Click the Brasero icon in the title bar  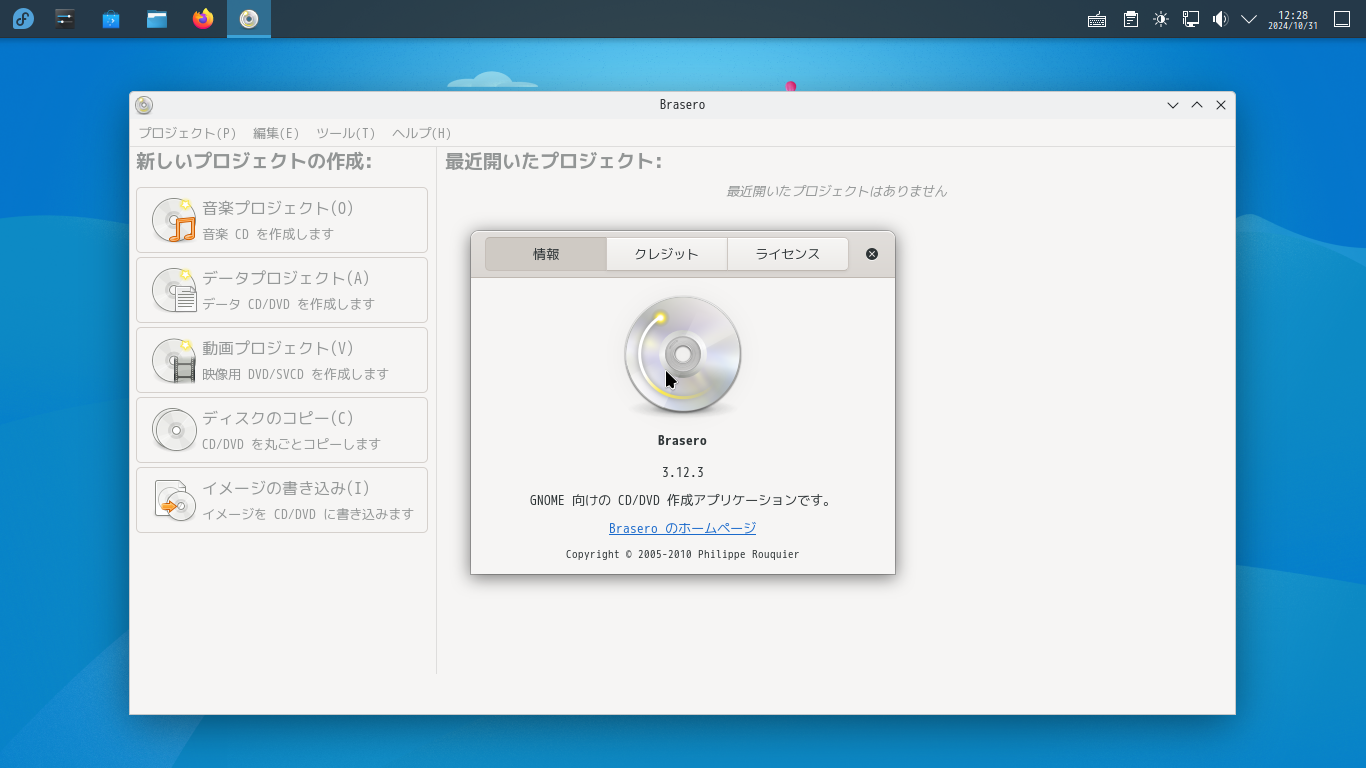click(144, 105)
